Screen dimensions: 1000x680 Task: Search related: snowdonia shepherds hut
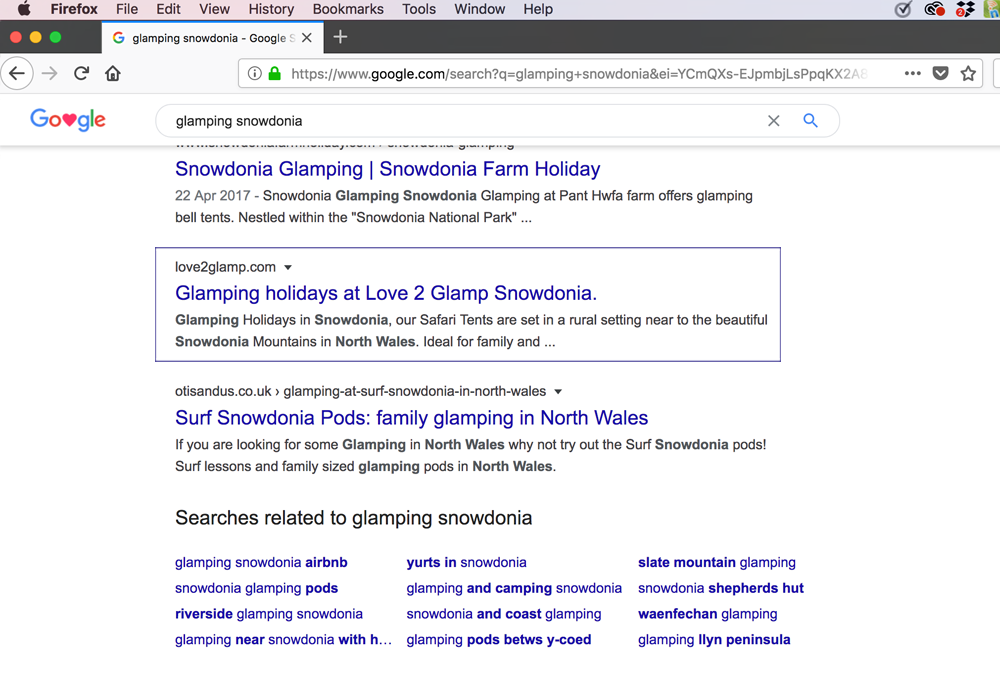(x=721, y=588)
